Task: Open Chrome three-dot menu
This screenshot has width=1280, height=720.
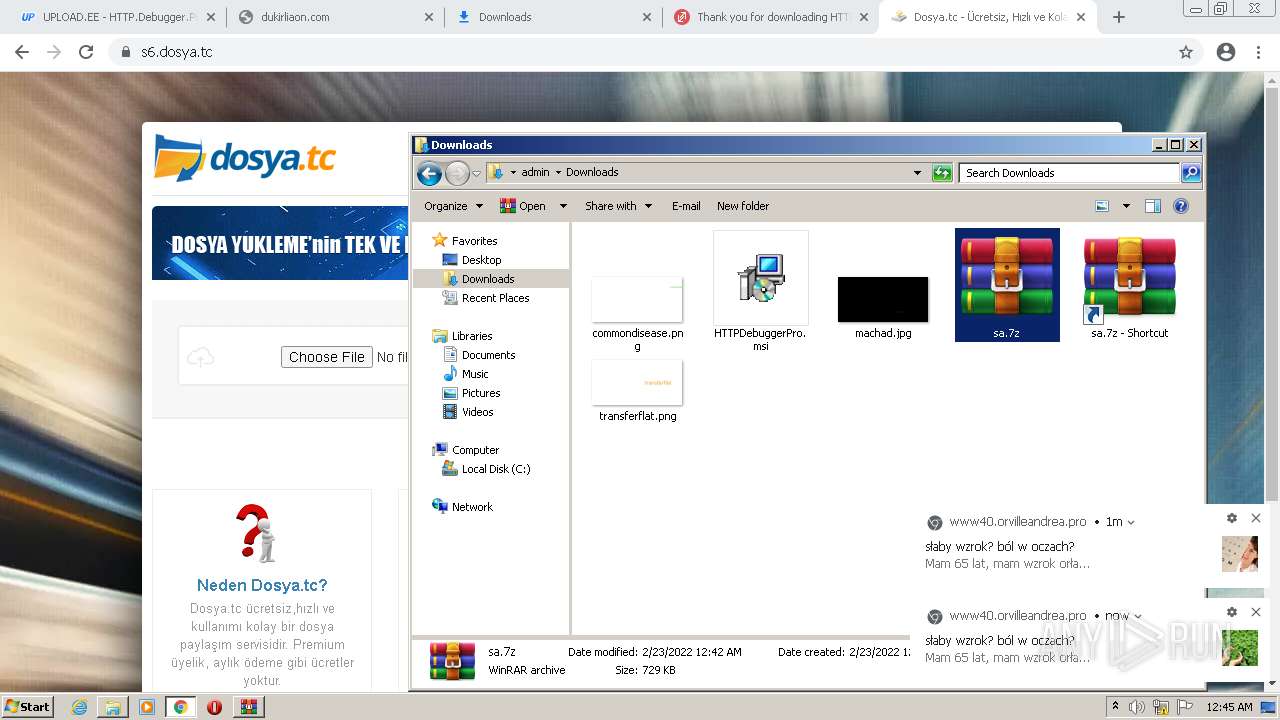Action: (1258, 52)
